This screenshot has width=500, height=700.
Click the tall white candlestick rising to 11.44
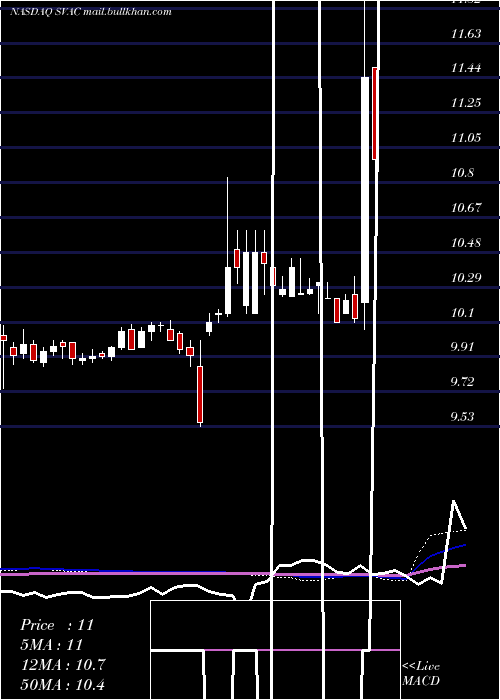[365, 190]
